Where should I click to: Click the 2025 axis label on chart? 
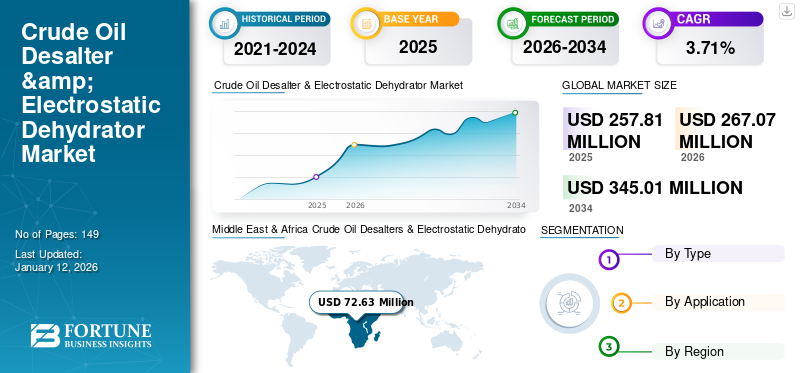(x=317, y=206)
